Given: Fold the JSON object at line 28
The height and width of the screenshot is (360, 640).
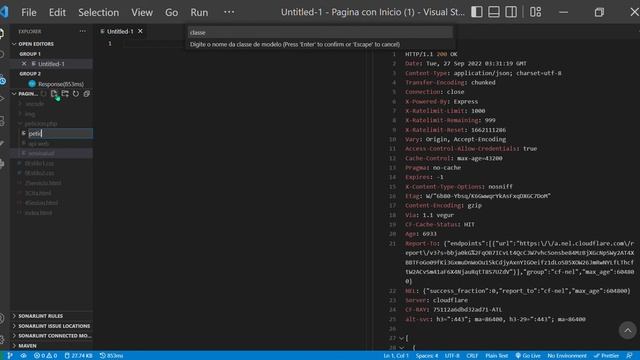Looking at the screenshot, I should tap(402, 348).
